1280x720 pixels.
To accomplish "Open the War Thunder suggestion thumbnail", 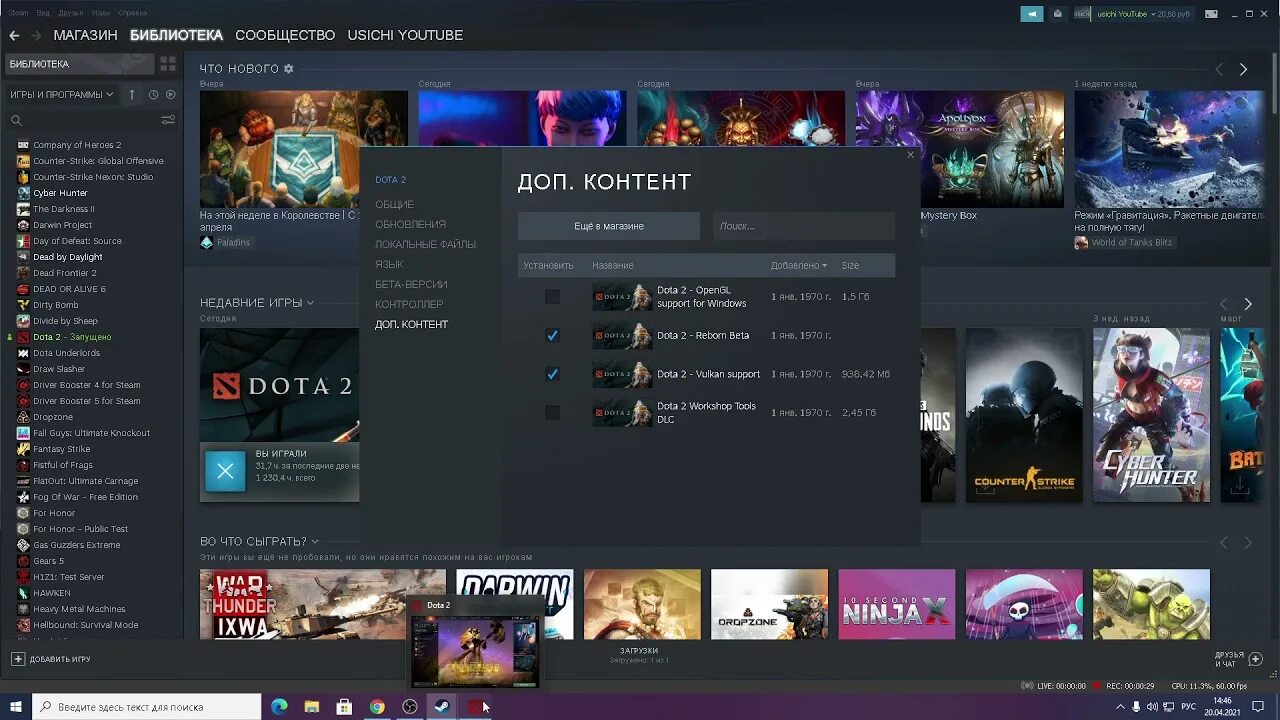I will pyautogui.click(x=323, y=604).
